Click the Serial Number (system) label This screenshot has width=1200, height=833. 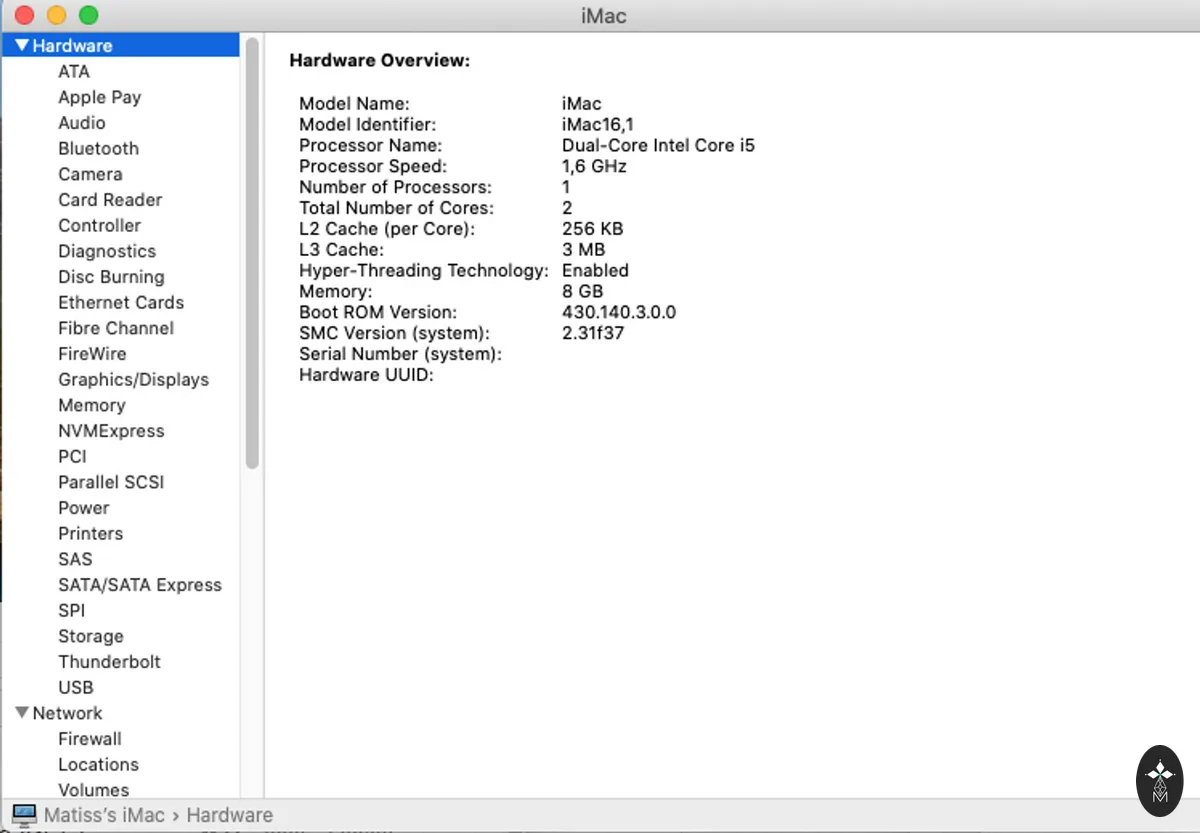[400, 354]
